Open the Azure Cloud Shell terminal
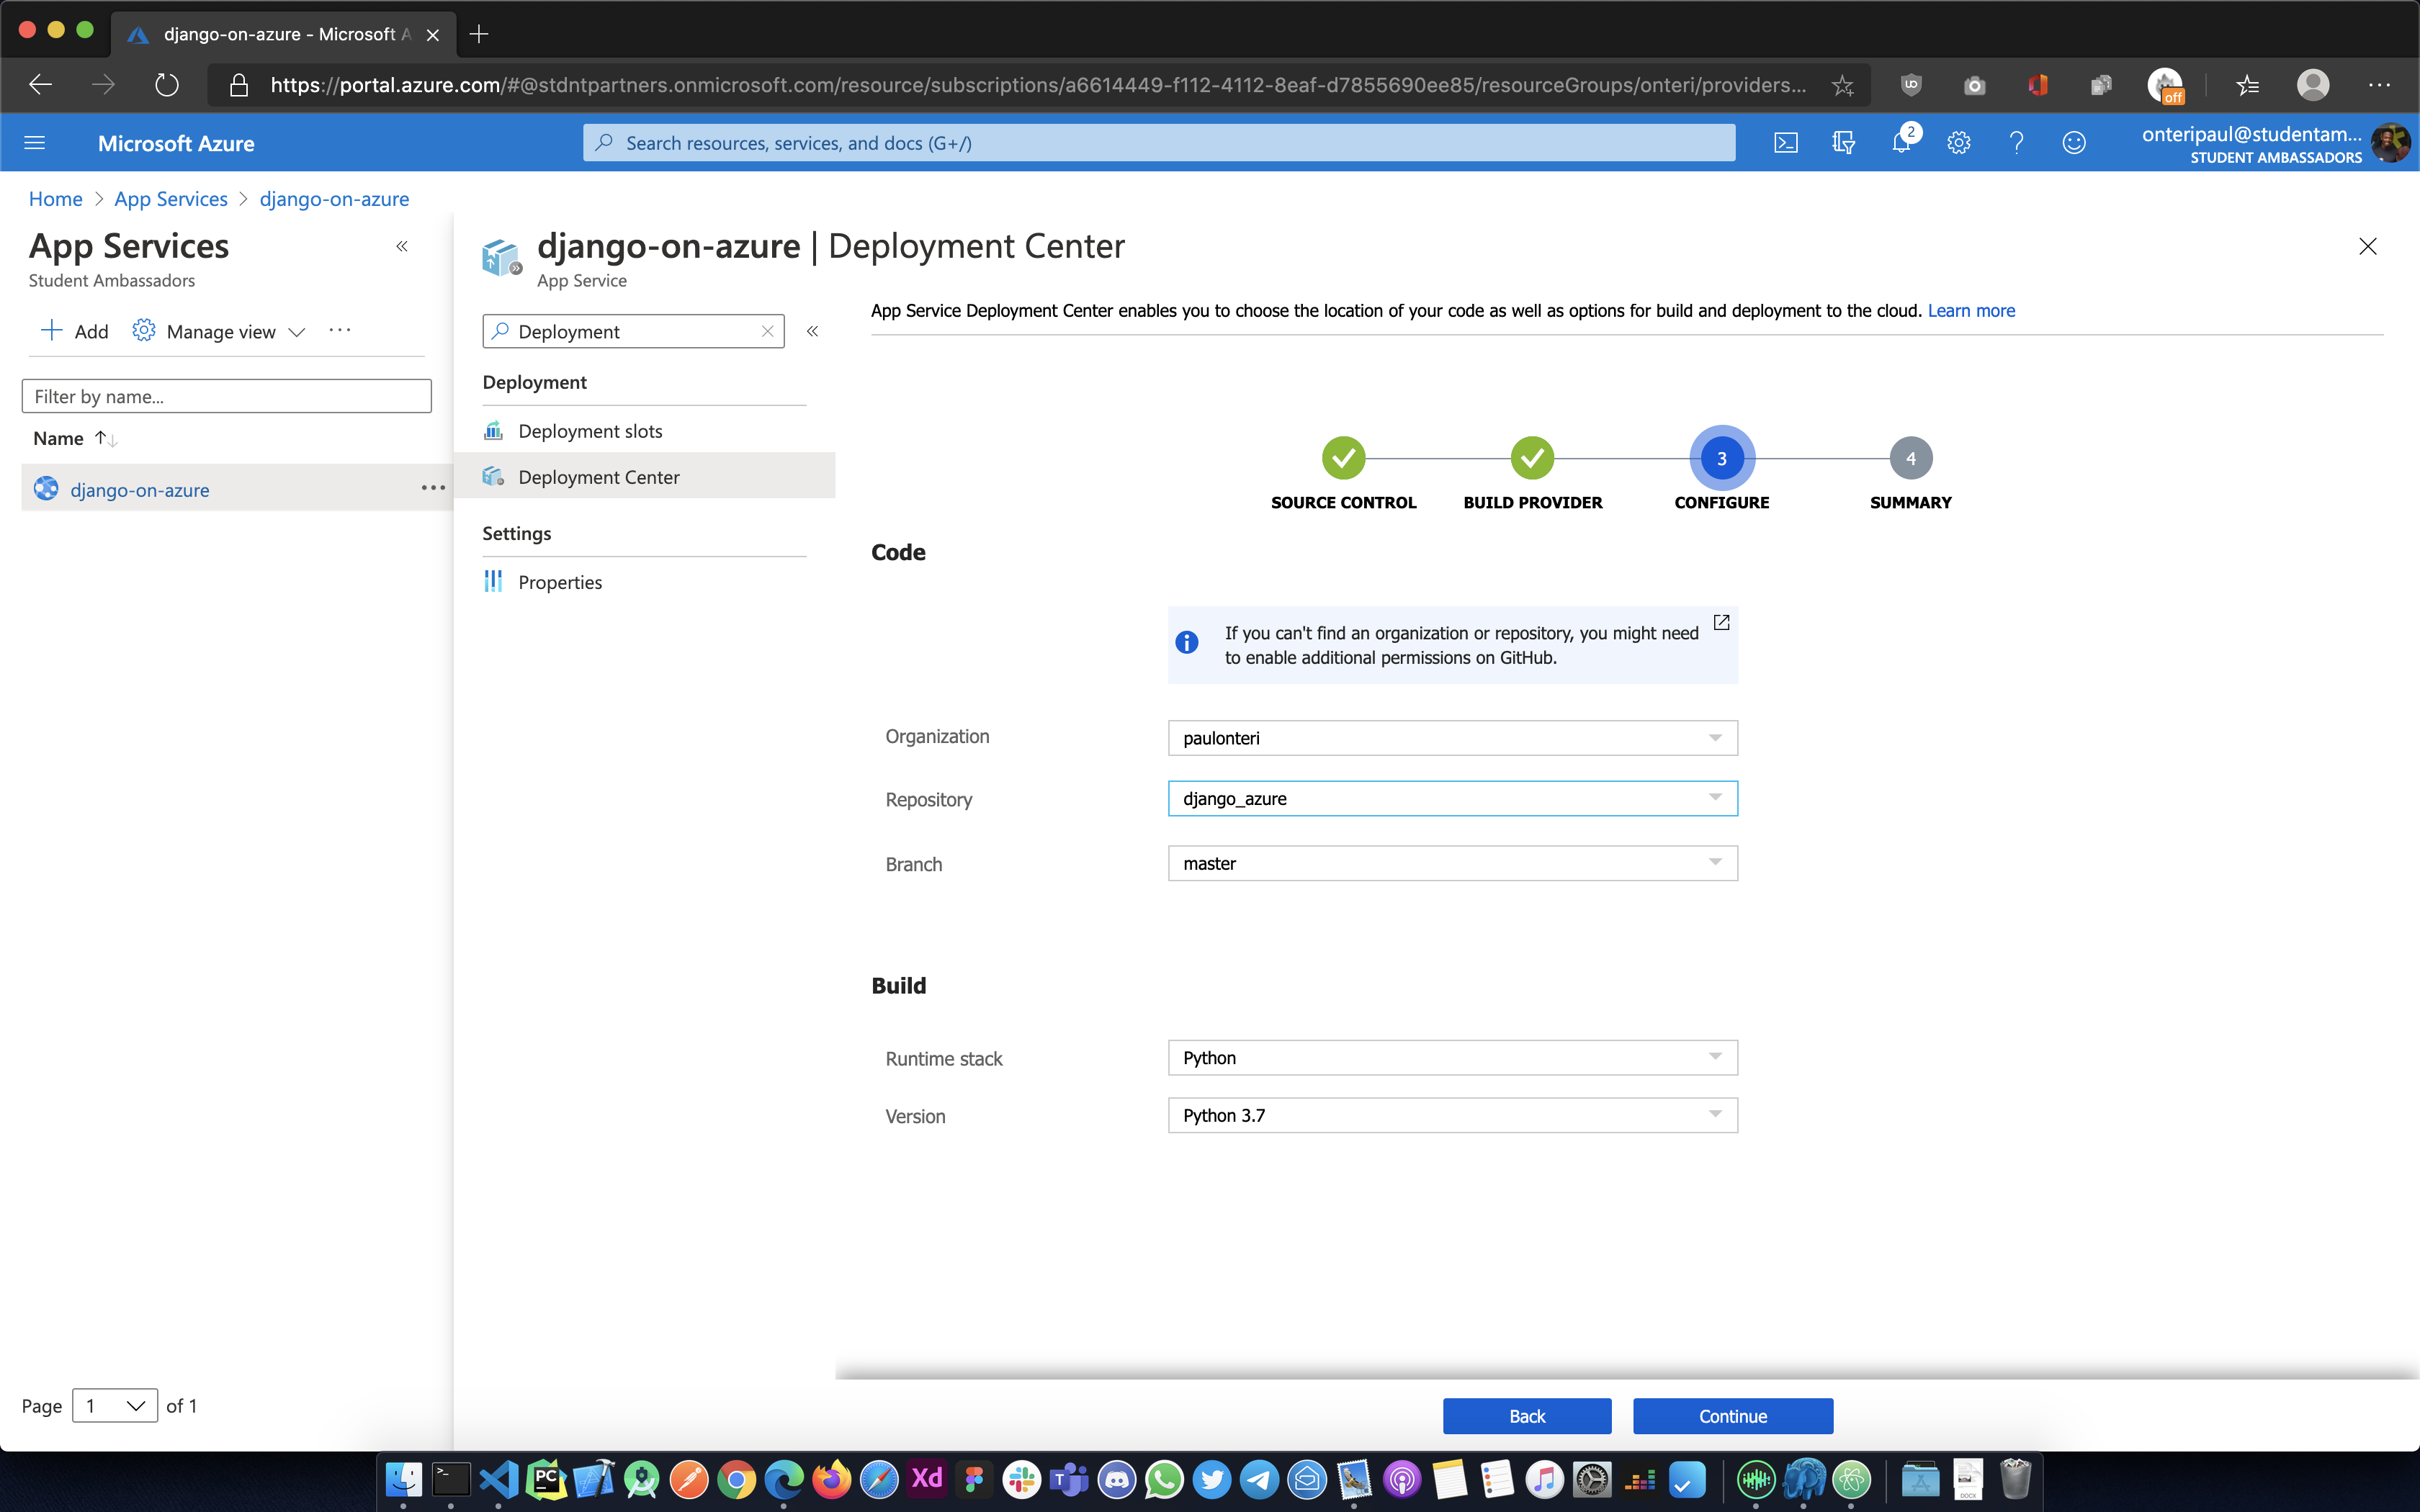The height and width of the screenshot is (1512, 2420). point(1786,142)
